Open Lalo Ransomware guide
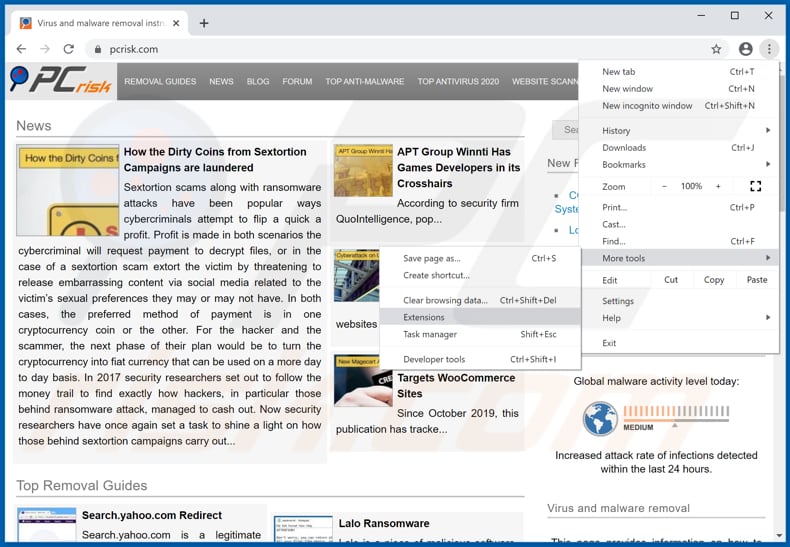790x547 pixels. [x=384, y=523]
